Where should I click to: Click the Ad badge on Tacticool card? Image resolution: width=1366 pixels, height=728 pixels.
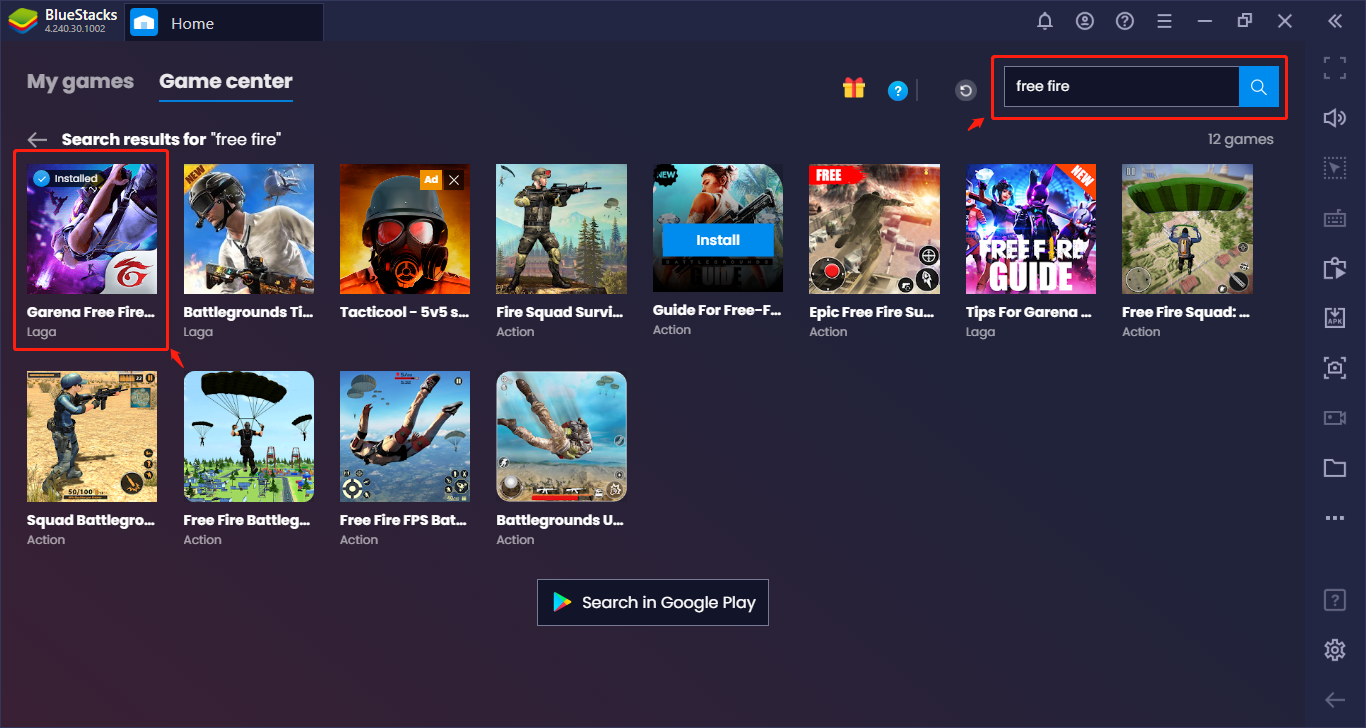[x=431, y=180]
